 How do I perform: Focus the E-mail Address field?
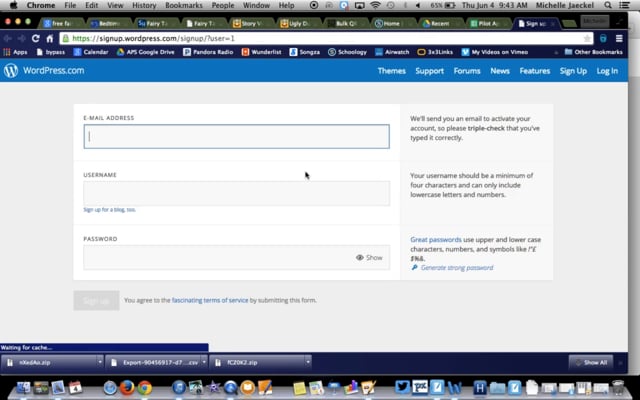(236, 136)
